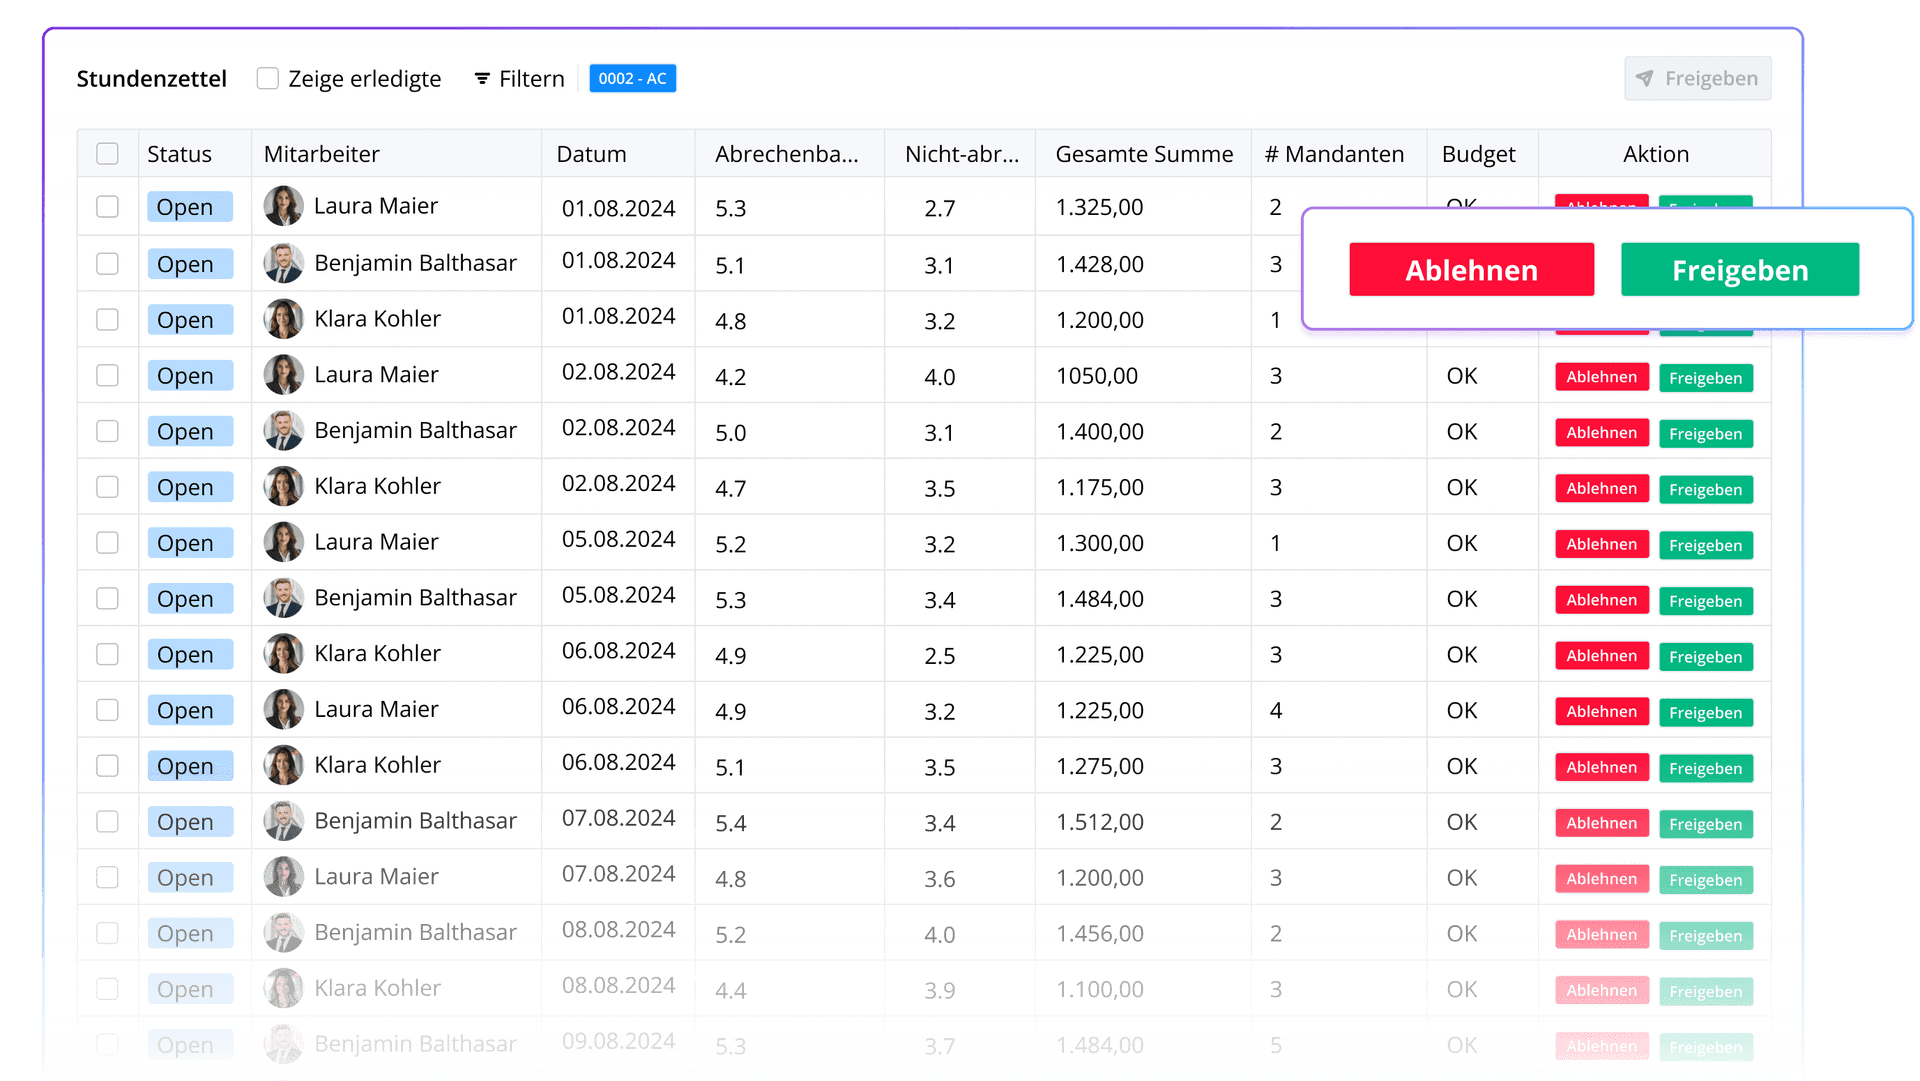Click the 0002 - AC filter tag
Image resolution: width=1920 pixels, height=1081 pixels.
632,79
